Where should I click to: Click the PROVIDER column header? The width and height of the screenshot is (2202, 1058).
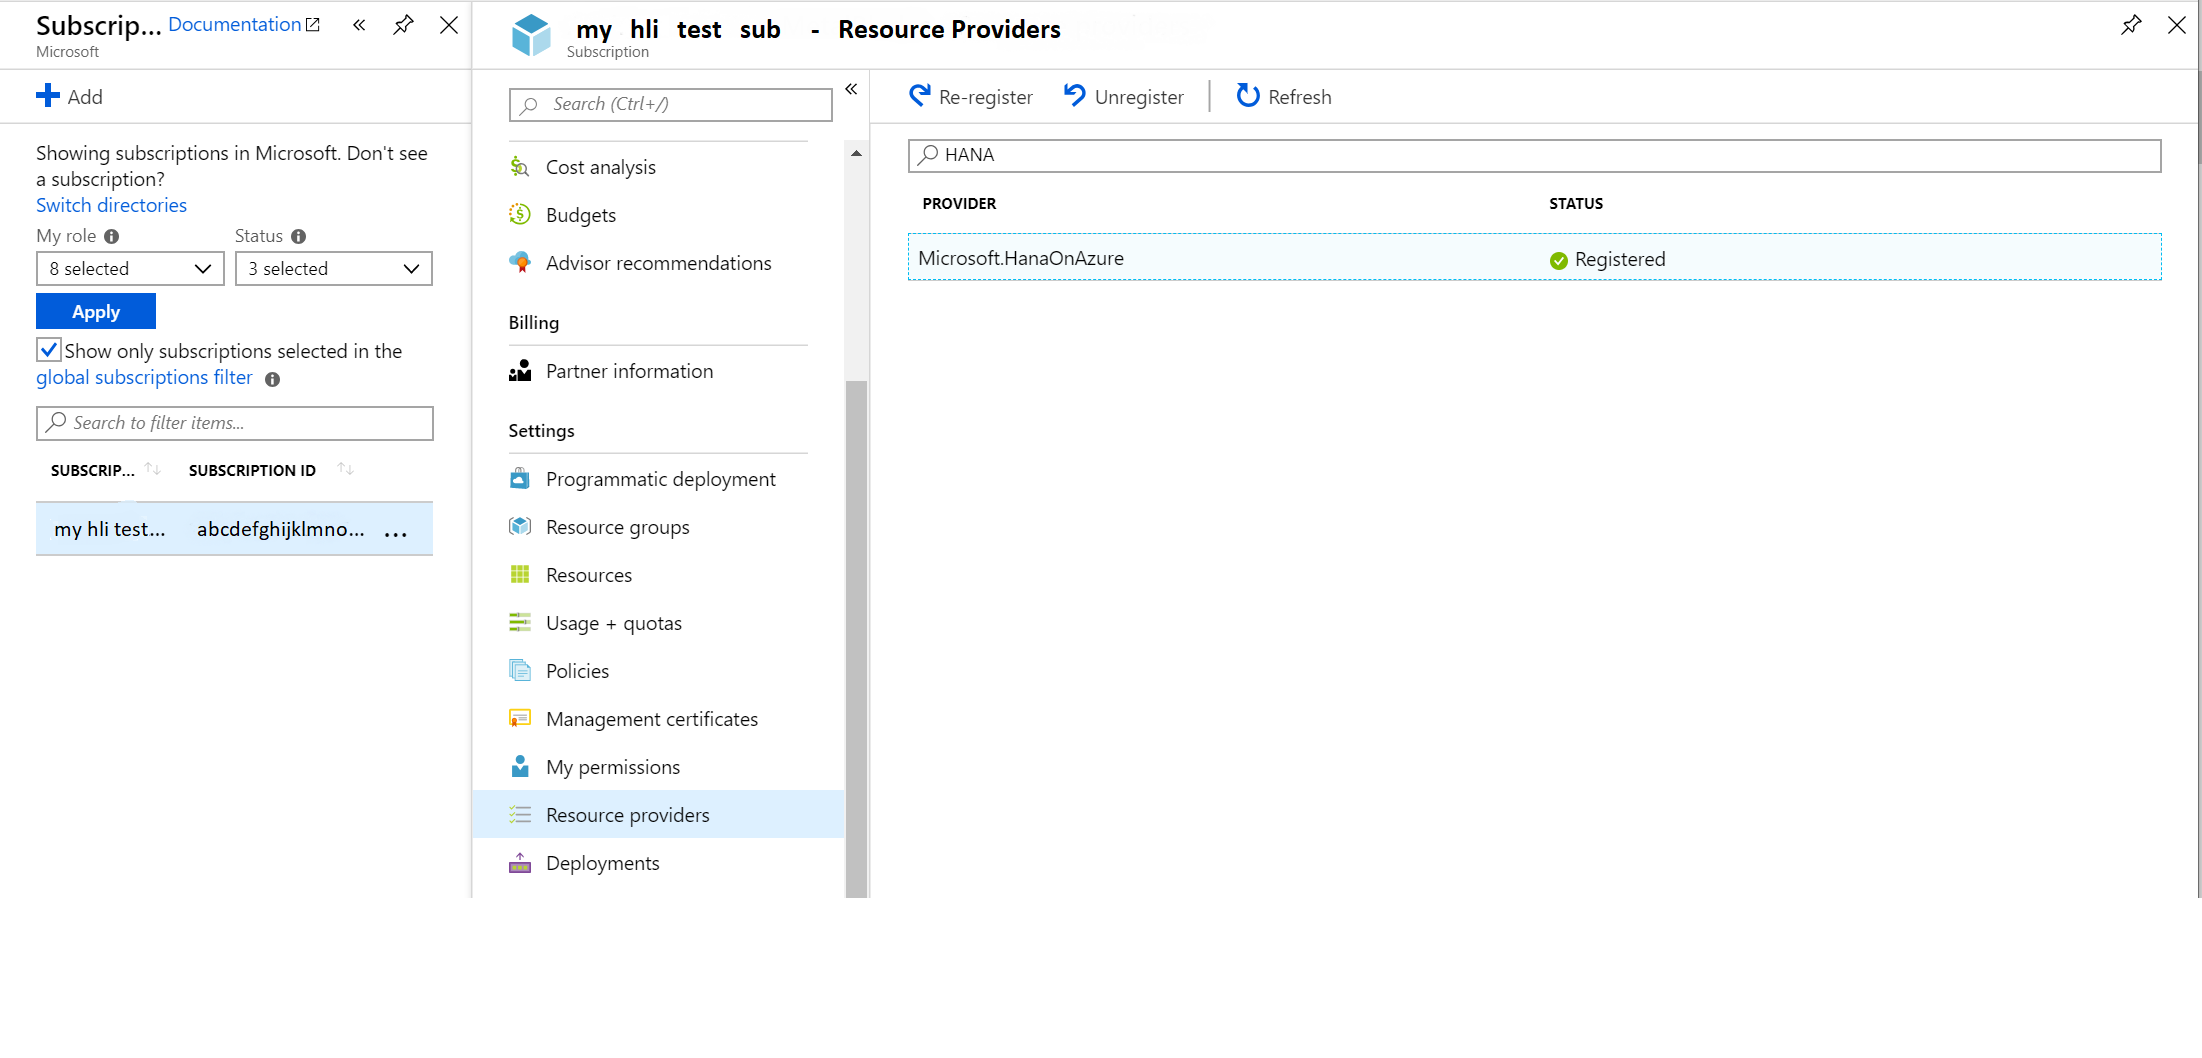pos(959,203)
